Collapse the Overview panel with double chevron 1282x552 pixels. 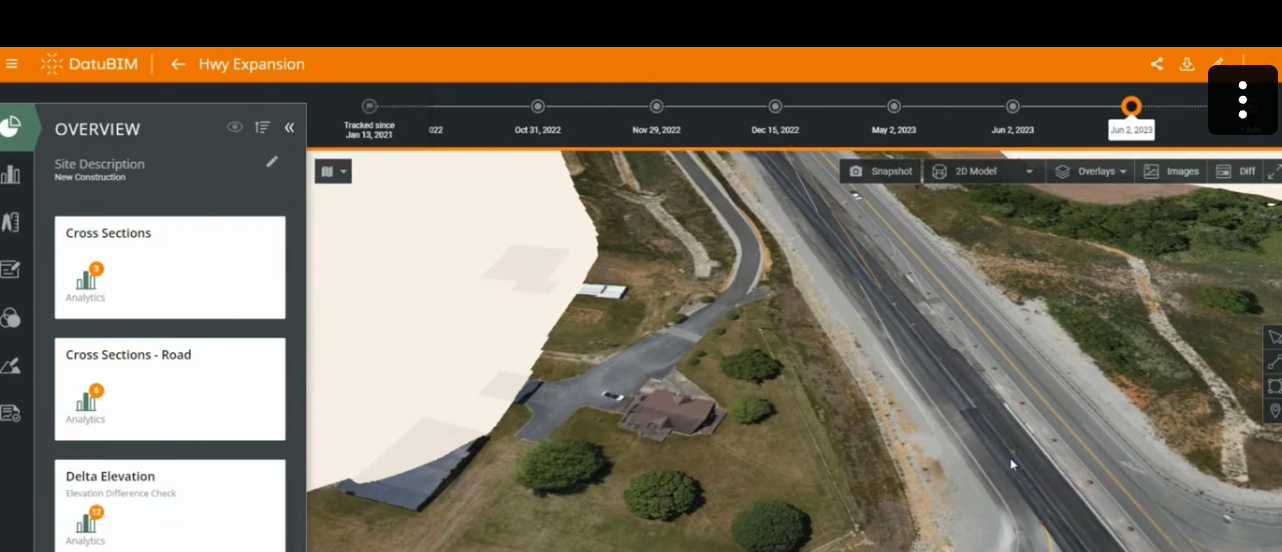(x=289, y=127)
